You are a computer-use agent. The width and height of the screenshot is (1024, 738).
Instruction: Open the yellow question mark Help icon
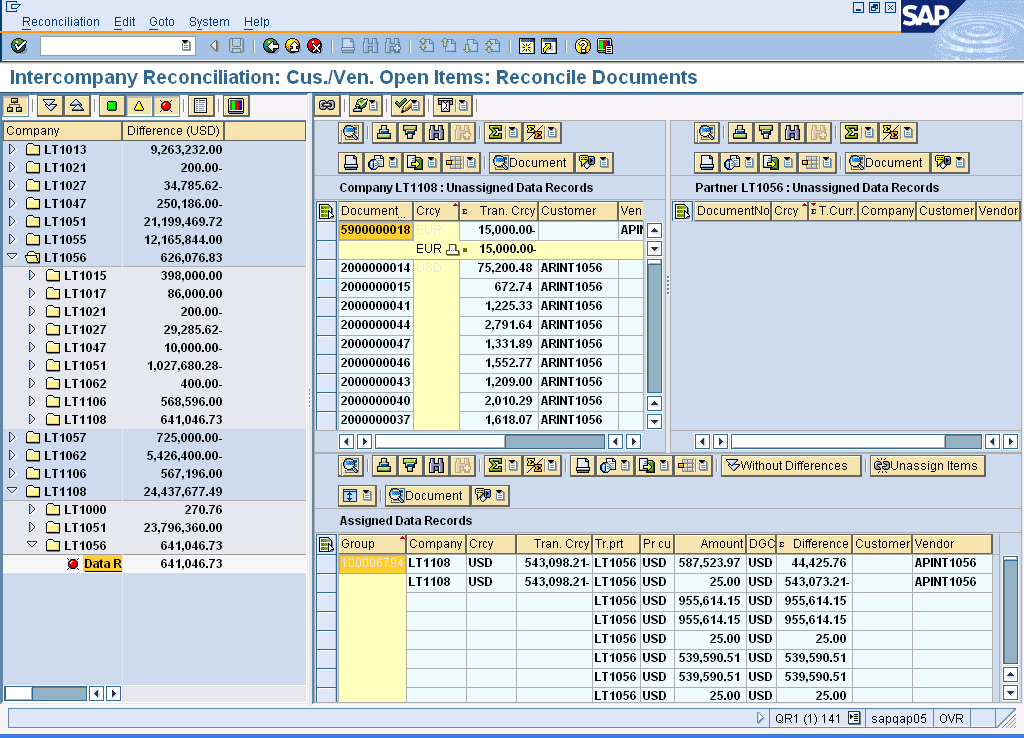coord(583,46)
